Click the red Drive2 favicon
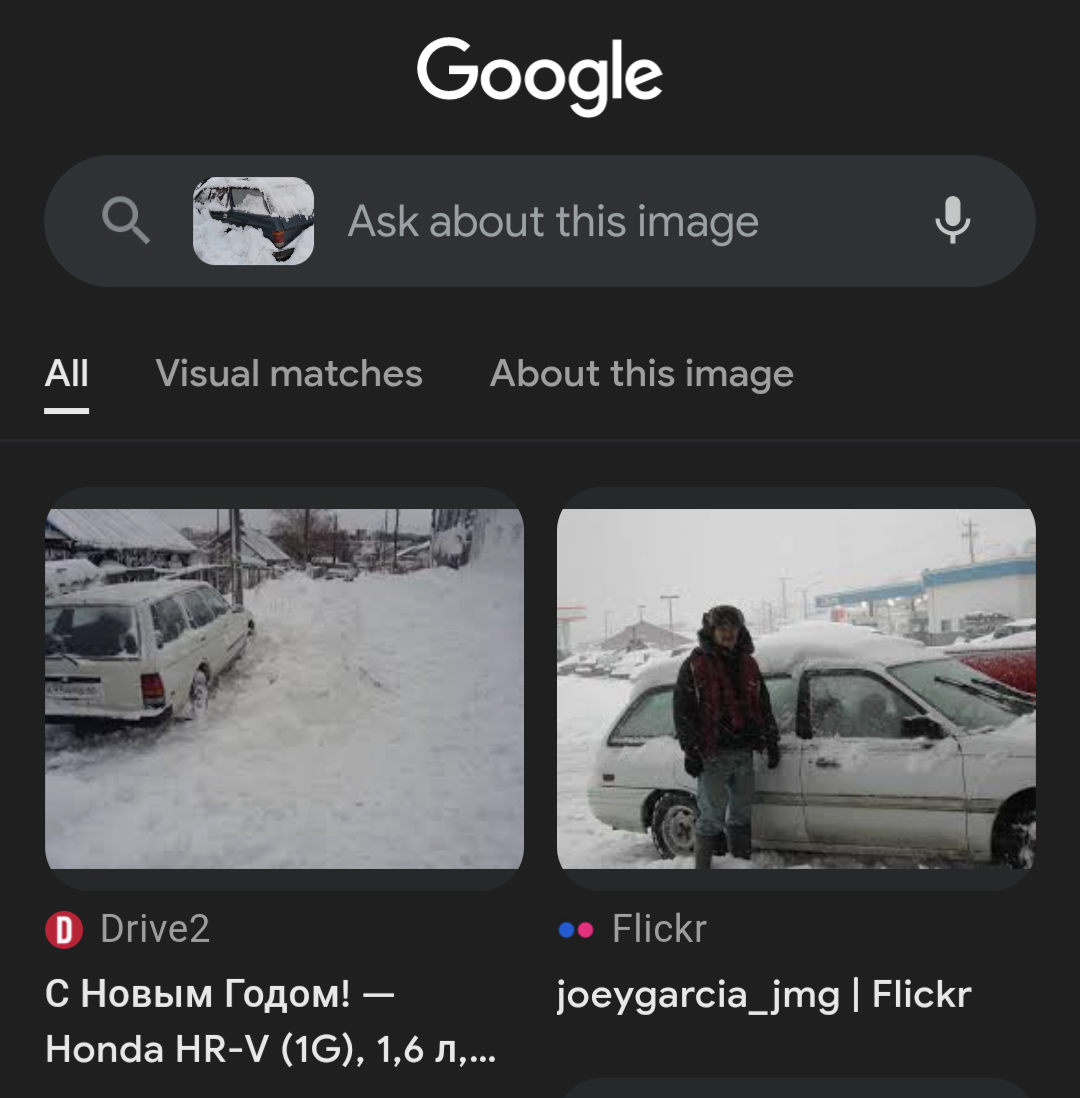 pos(63,930)
